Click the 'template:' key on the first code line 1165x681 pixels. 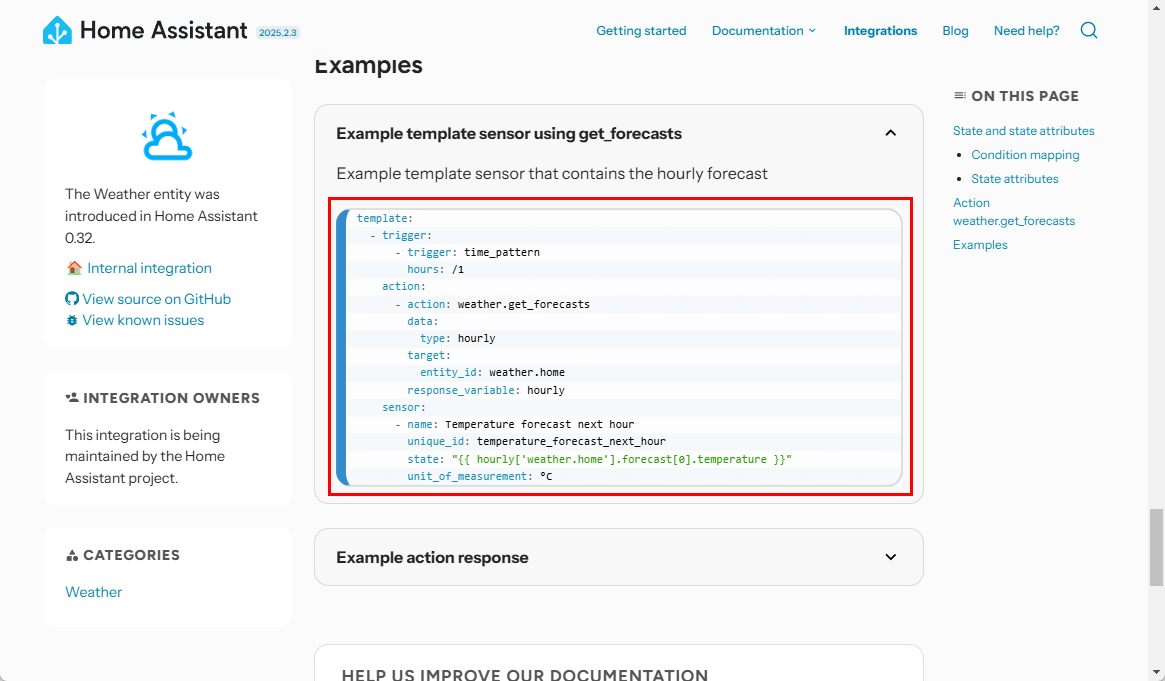(385, 218)
